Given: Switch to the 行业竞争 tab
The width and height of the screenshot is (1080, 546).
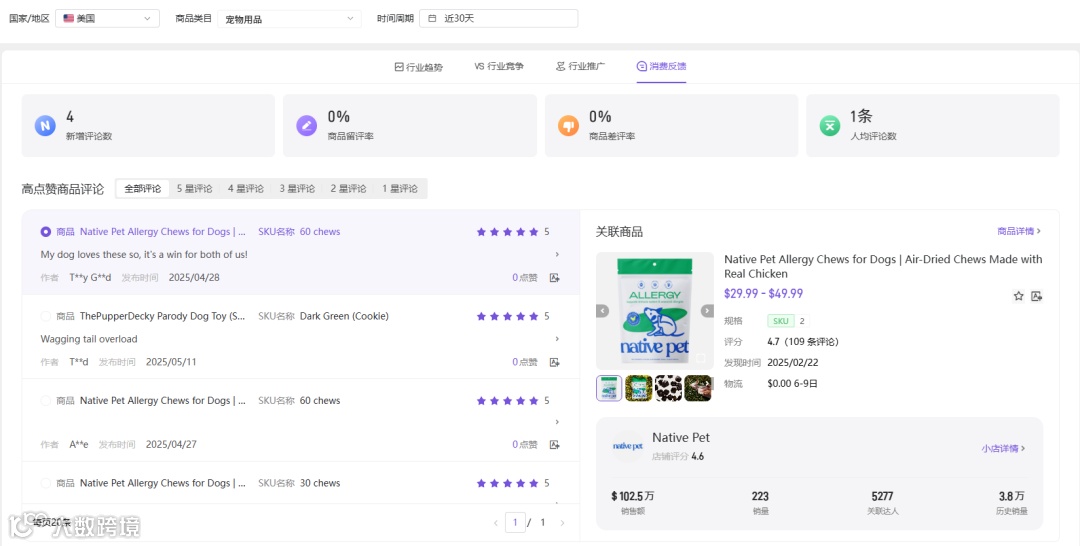Looking at the screenshot, I should (x=499, y=67).
